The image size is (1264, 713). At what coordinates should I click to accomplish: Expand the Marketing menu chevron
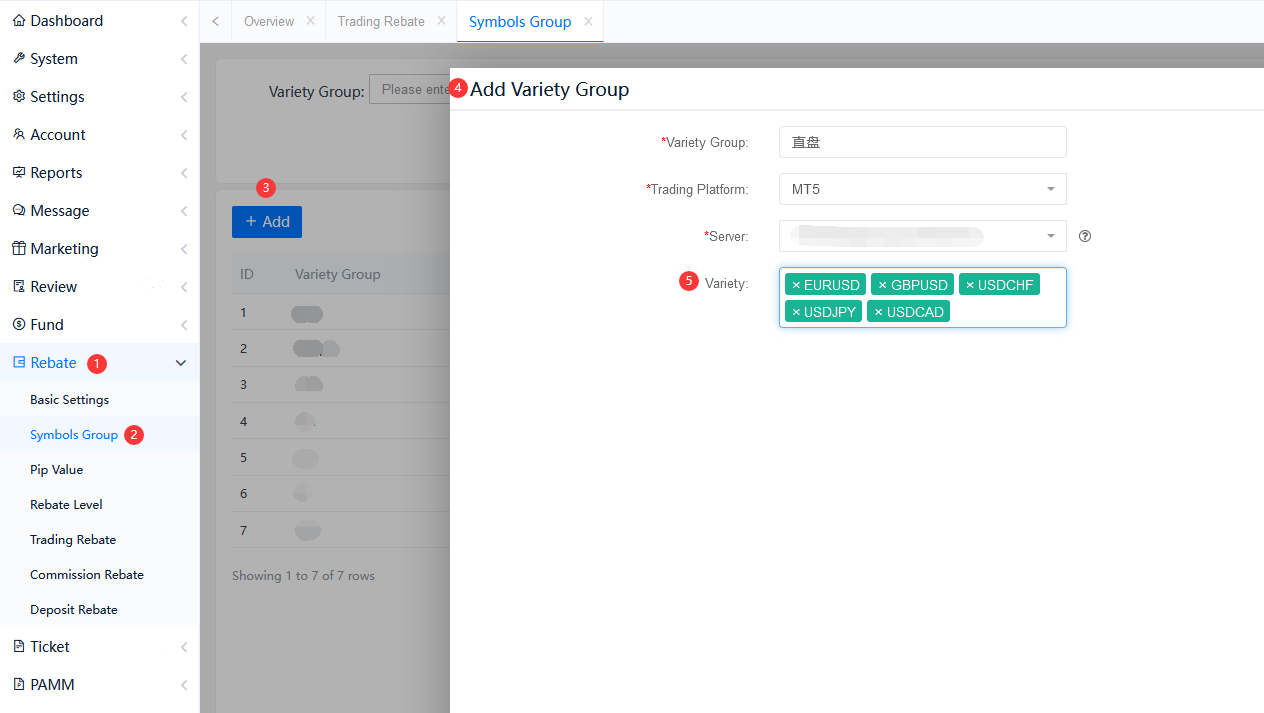[184, 249]
